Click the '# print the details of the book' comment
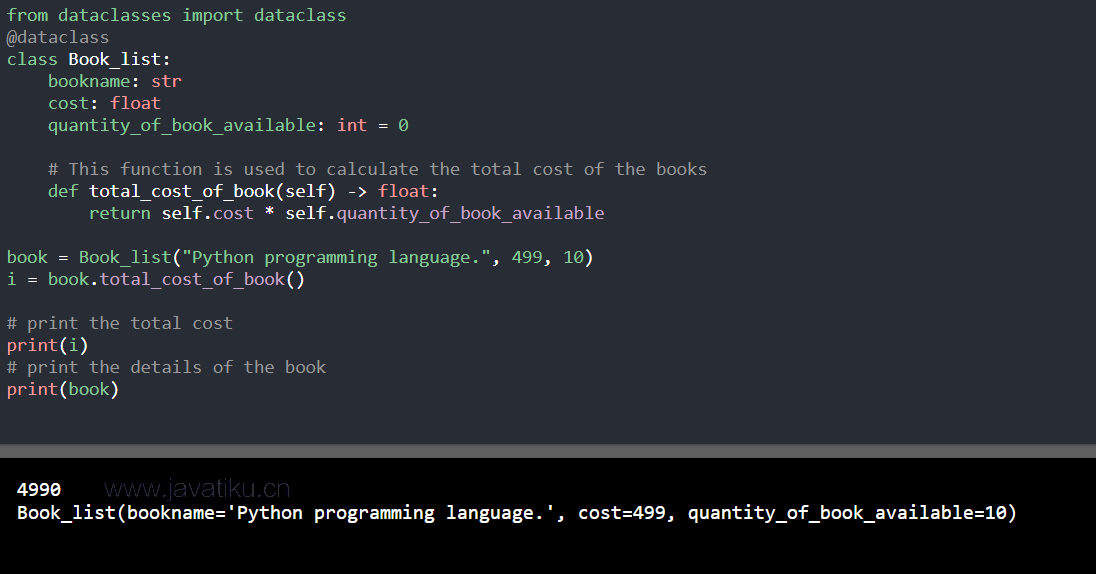The height and width of the screenshot is (574, 1096). tap(166, 368)
